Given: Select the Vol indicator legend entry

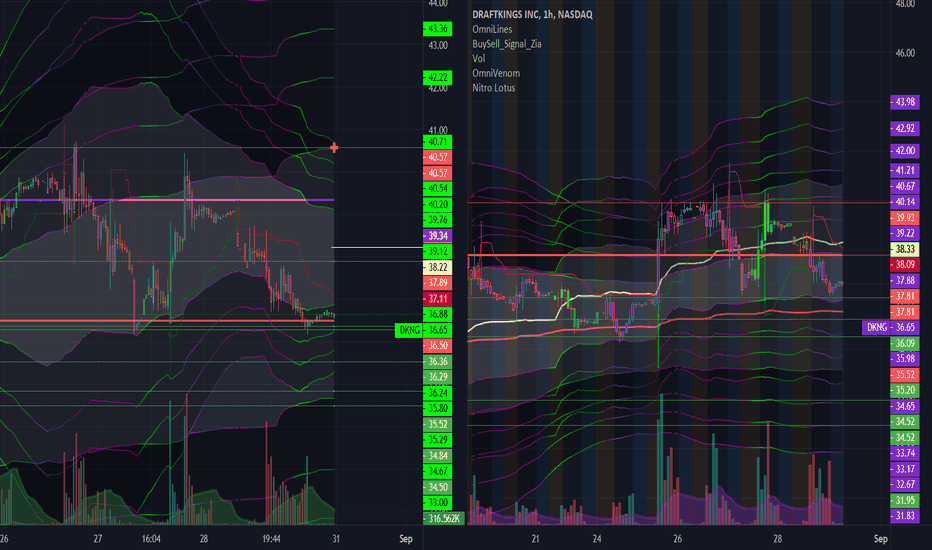Looking at the screenshot, I should (x=478, y=58).
